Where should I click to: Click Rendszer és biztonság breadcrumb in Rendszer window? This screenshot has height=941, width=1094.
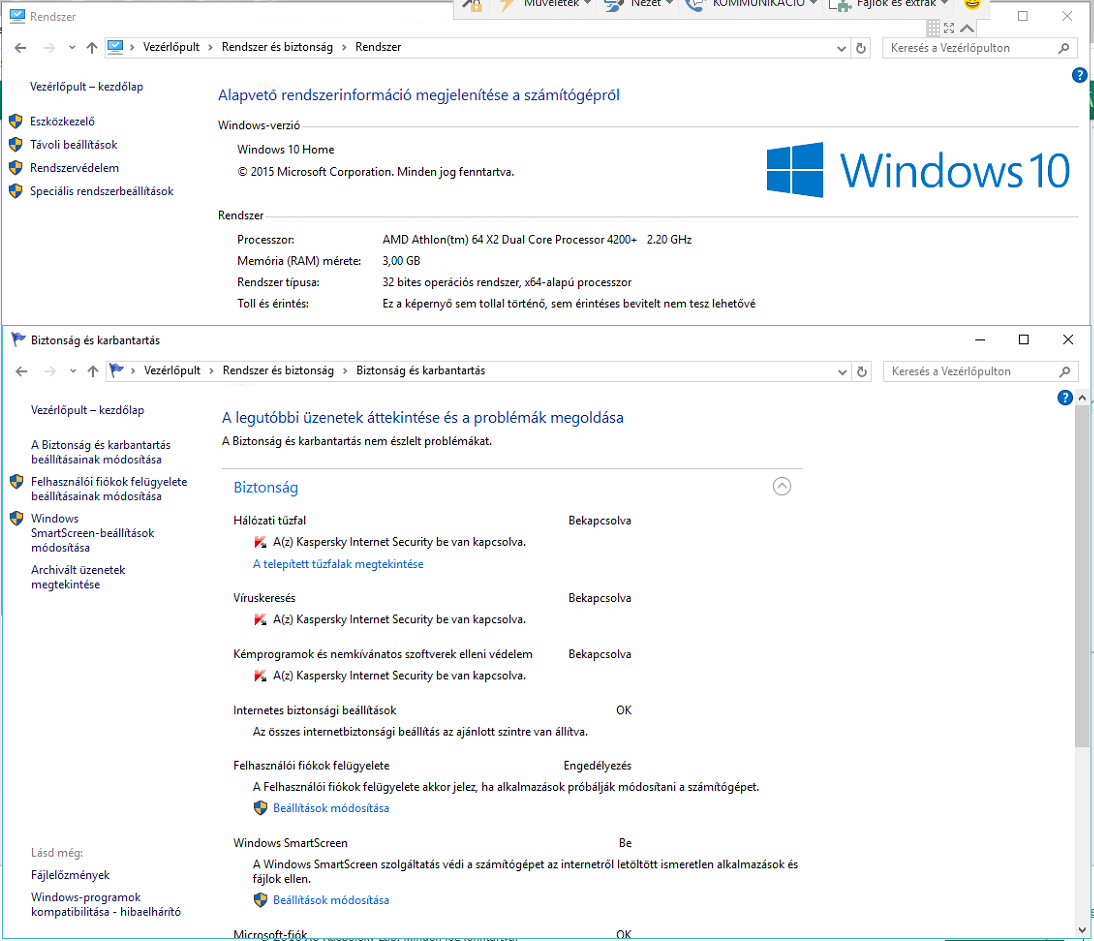click(x=277, y=47)
